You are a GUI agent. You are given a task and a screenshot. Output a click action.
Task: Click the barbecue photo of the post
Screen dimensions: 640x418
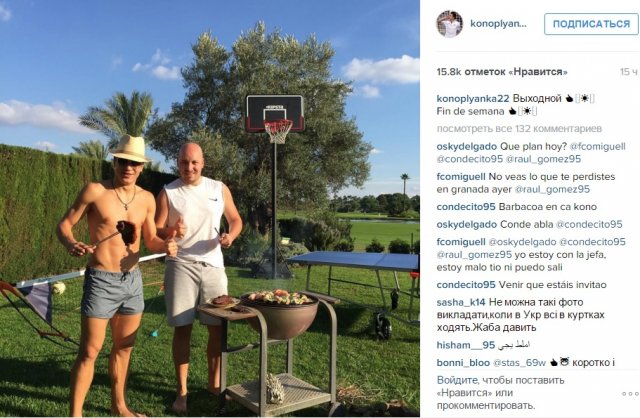[210, 209]
